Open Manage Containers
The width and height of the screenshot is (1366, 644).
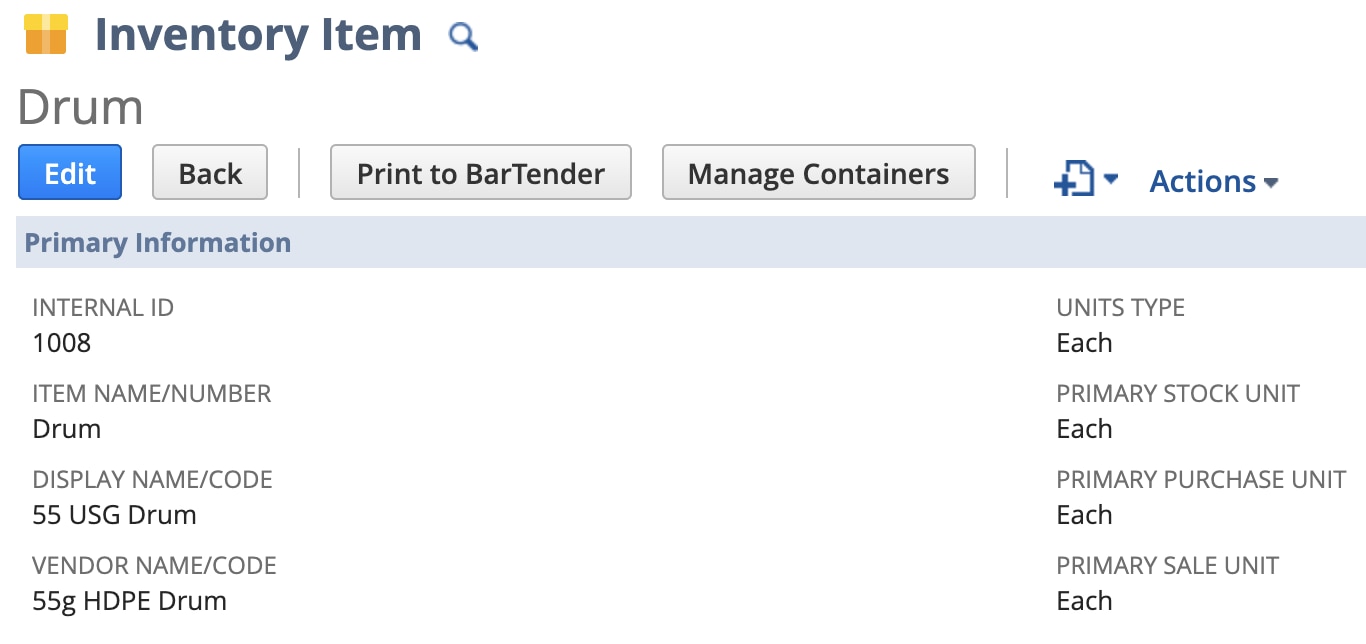818,173
